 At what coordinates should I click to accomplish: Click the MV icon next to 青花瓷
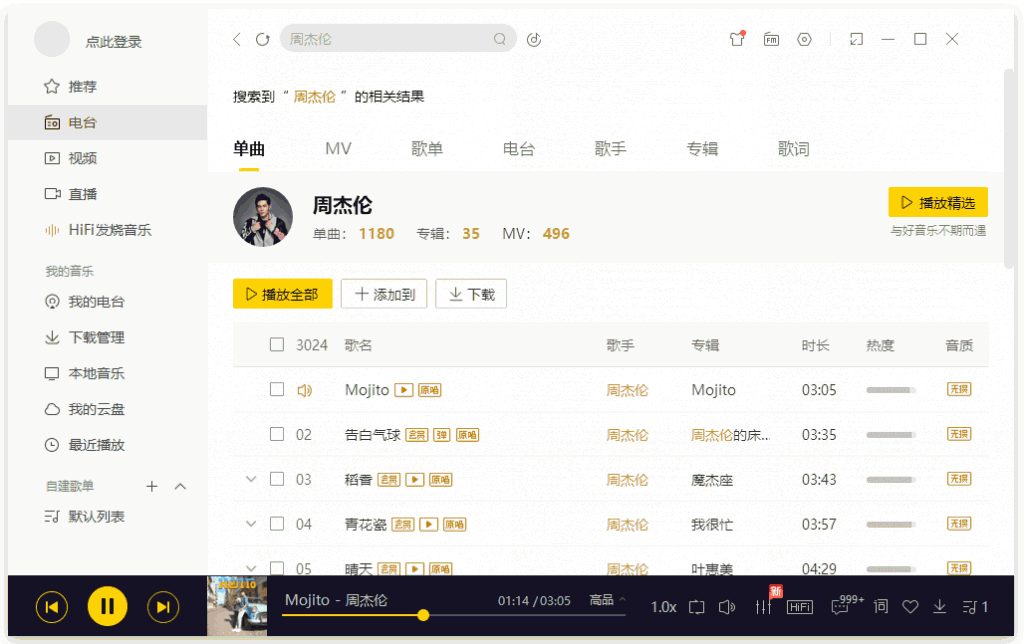click(428, 524)
